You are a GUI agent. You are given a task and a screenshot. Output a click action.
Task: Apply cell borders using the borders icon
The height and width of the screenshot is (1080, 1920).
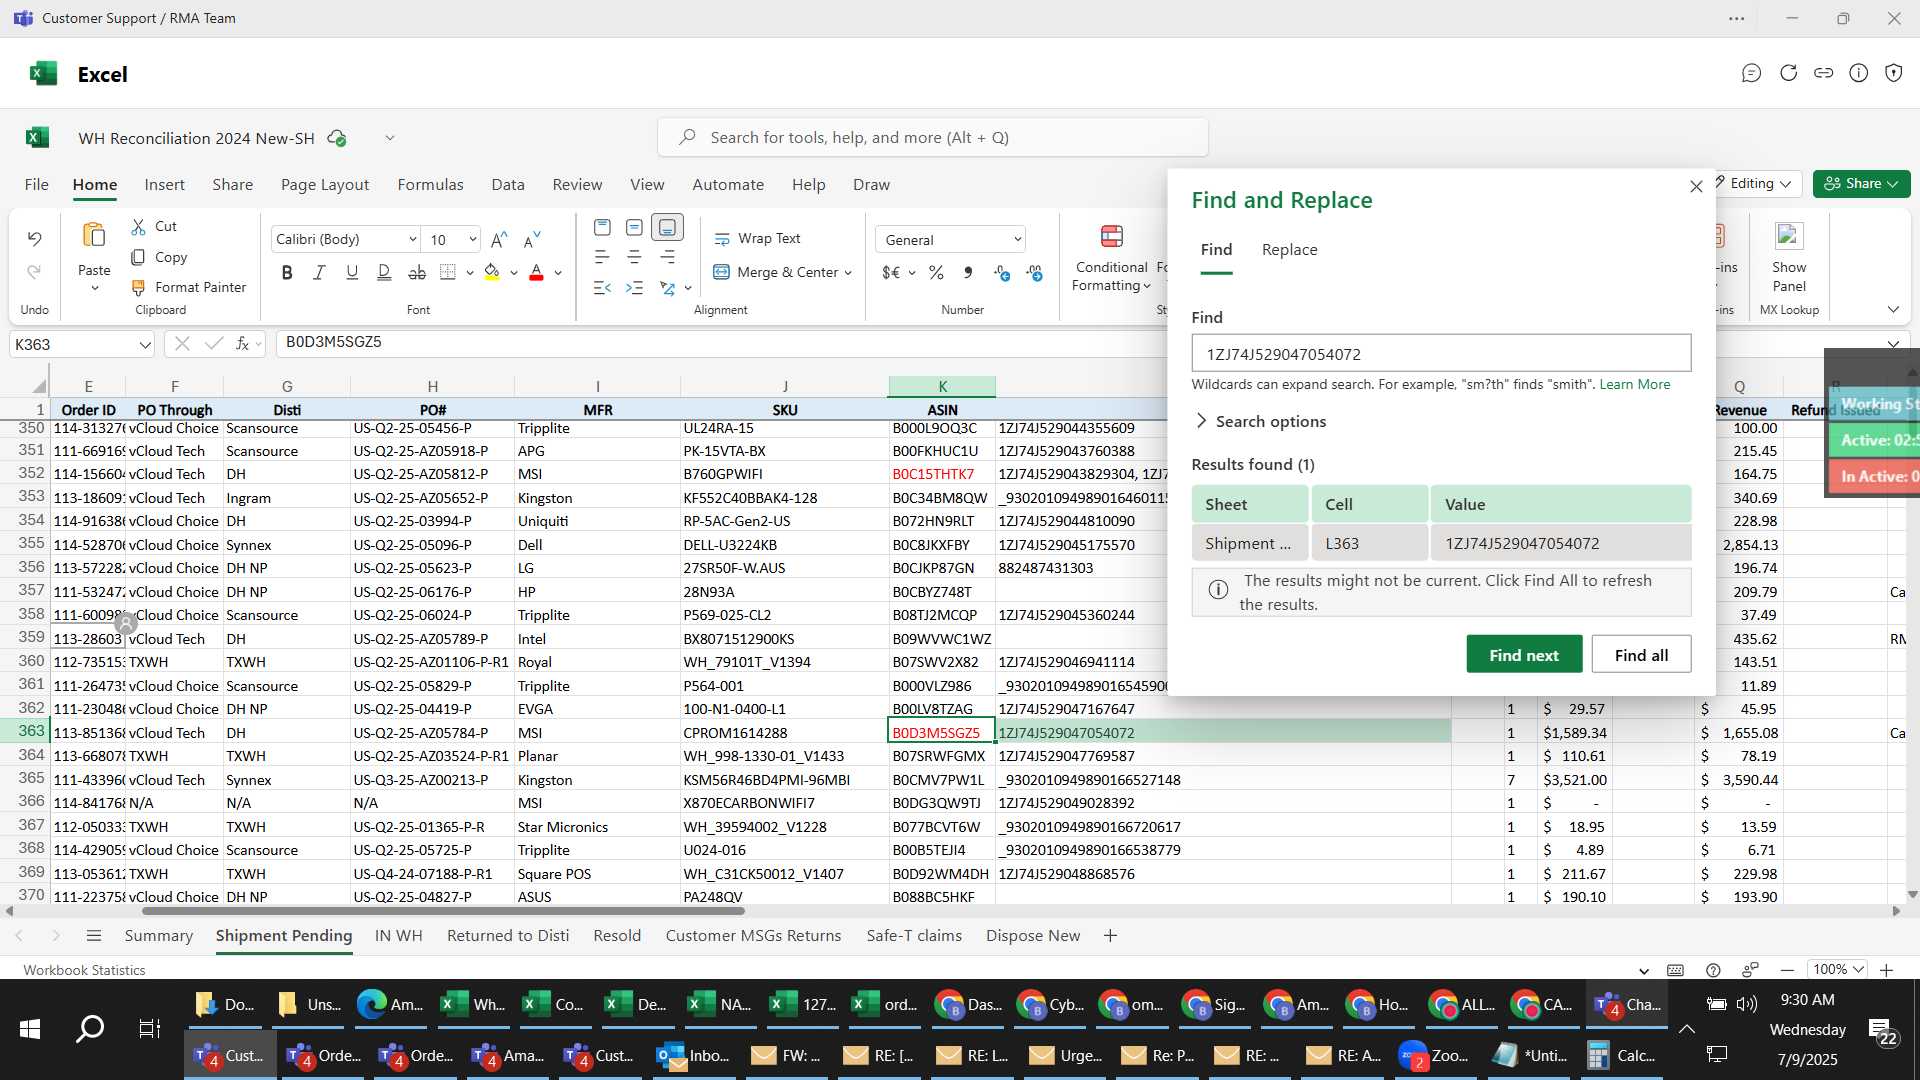(448, 273)
